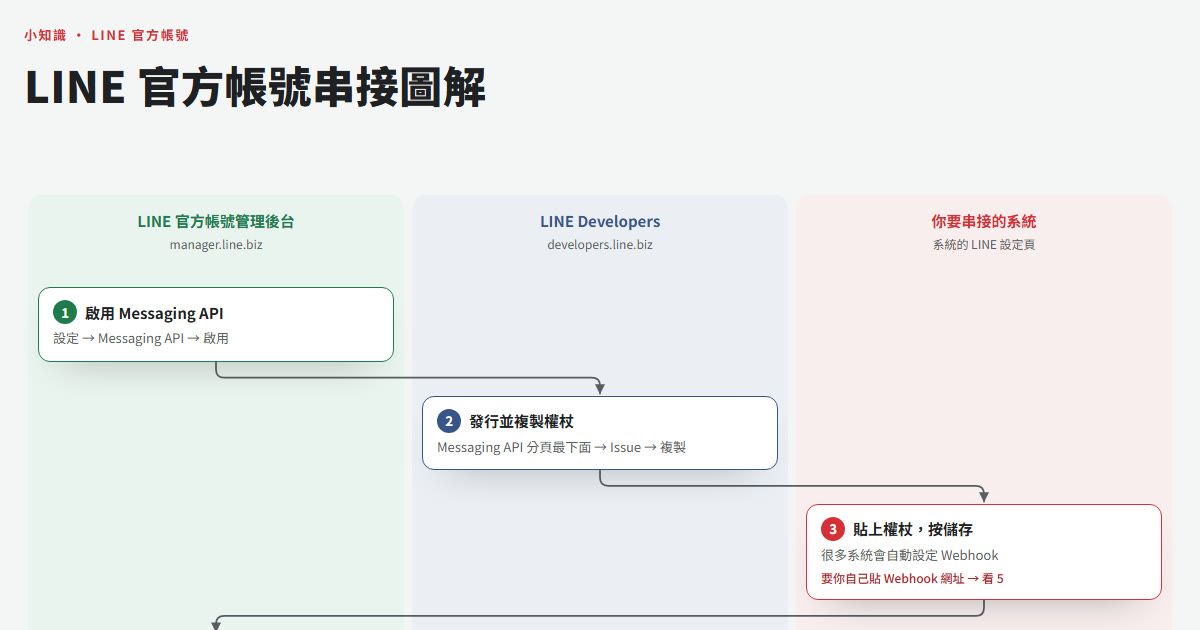Click the text "很多系統會自動設定 Webhook"
The width and height of the screenshot is (1200, 630).
click(x=910, y=555)
